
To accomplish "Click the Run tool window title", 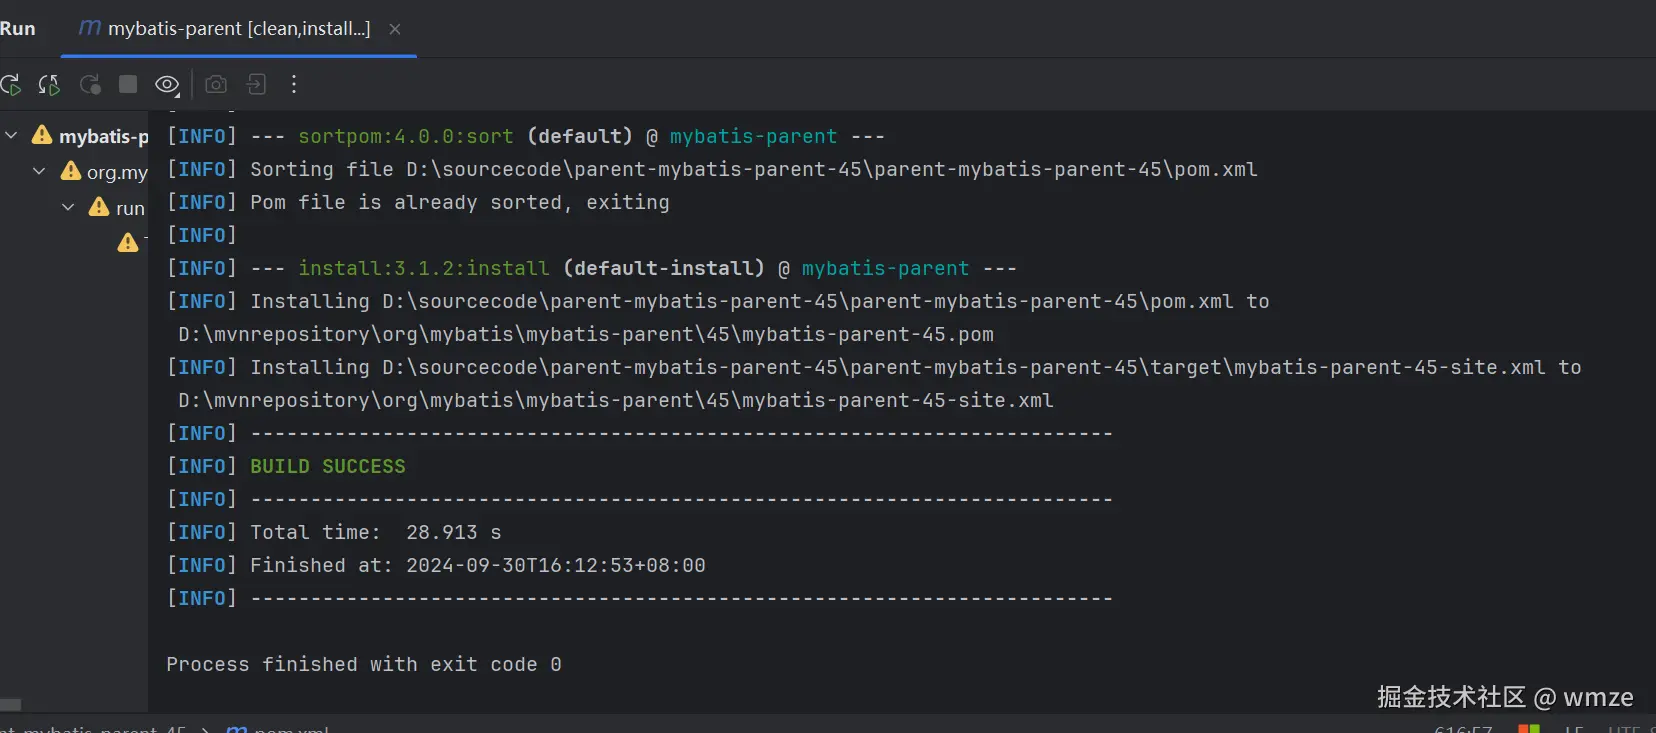I will pyautogui.click(x=17, y=29).
